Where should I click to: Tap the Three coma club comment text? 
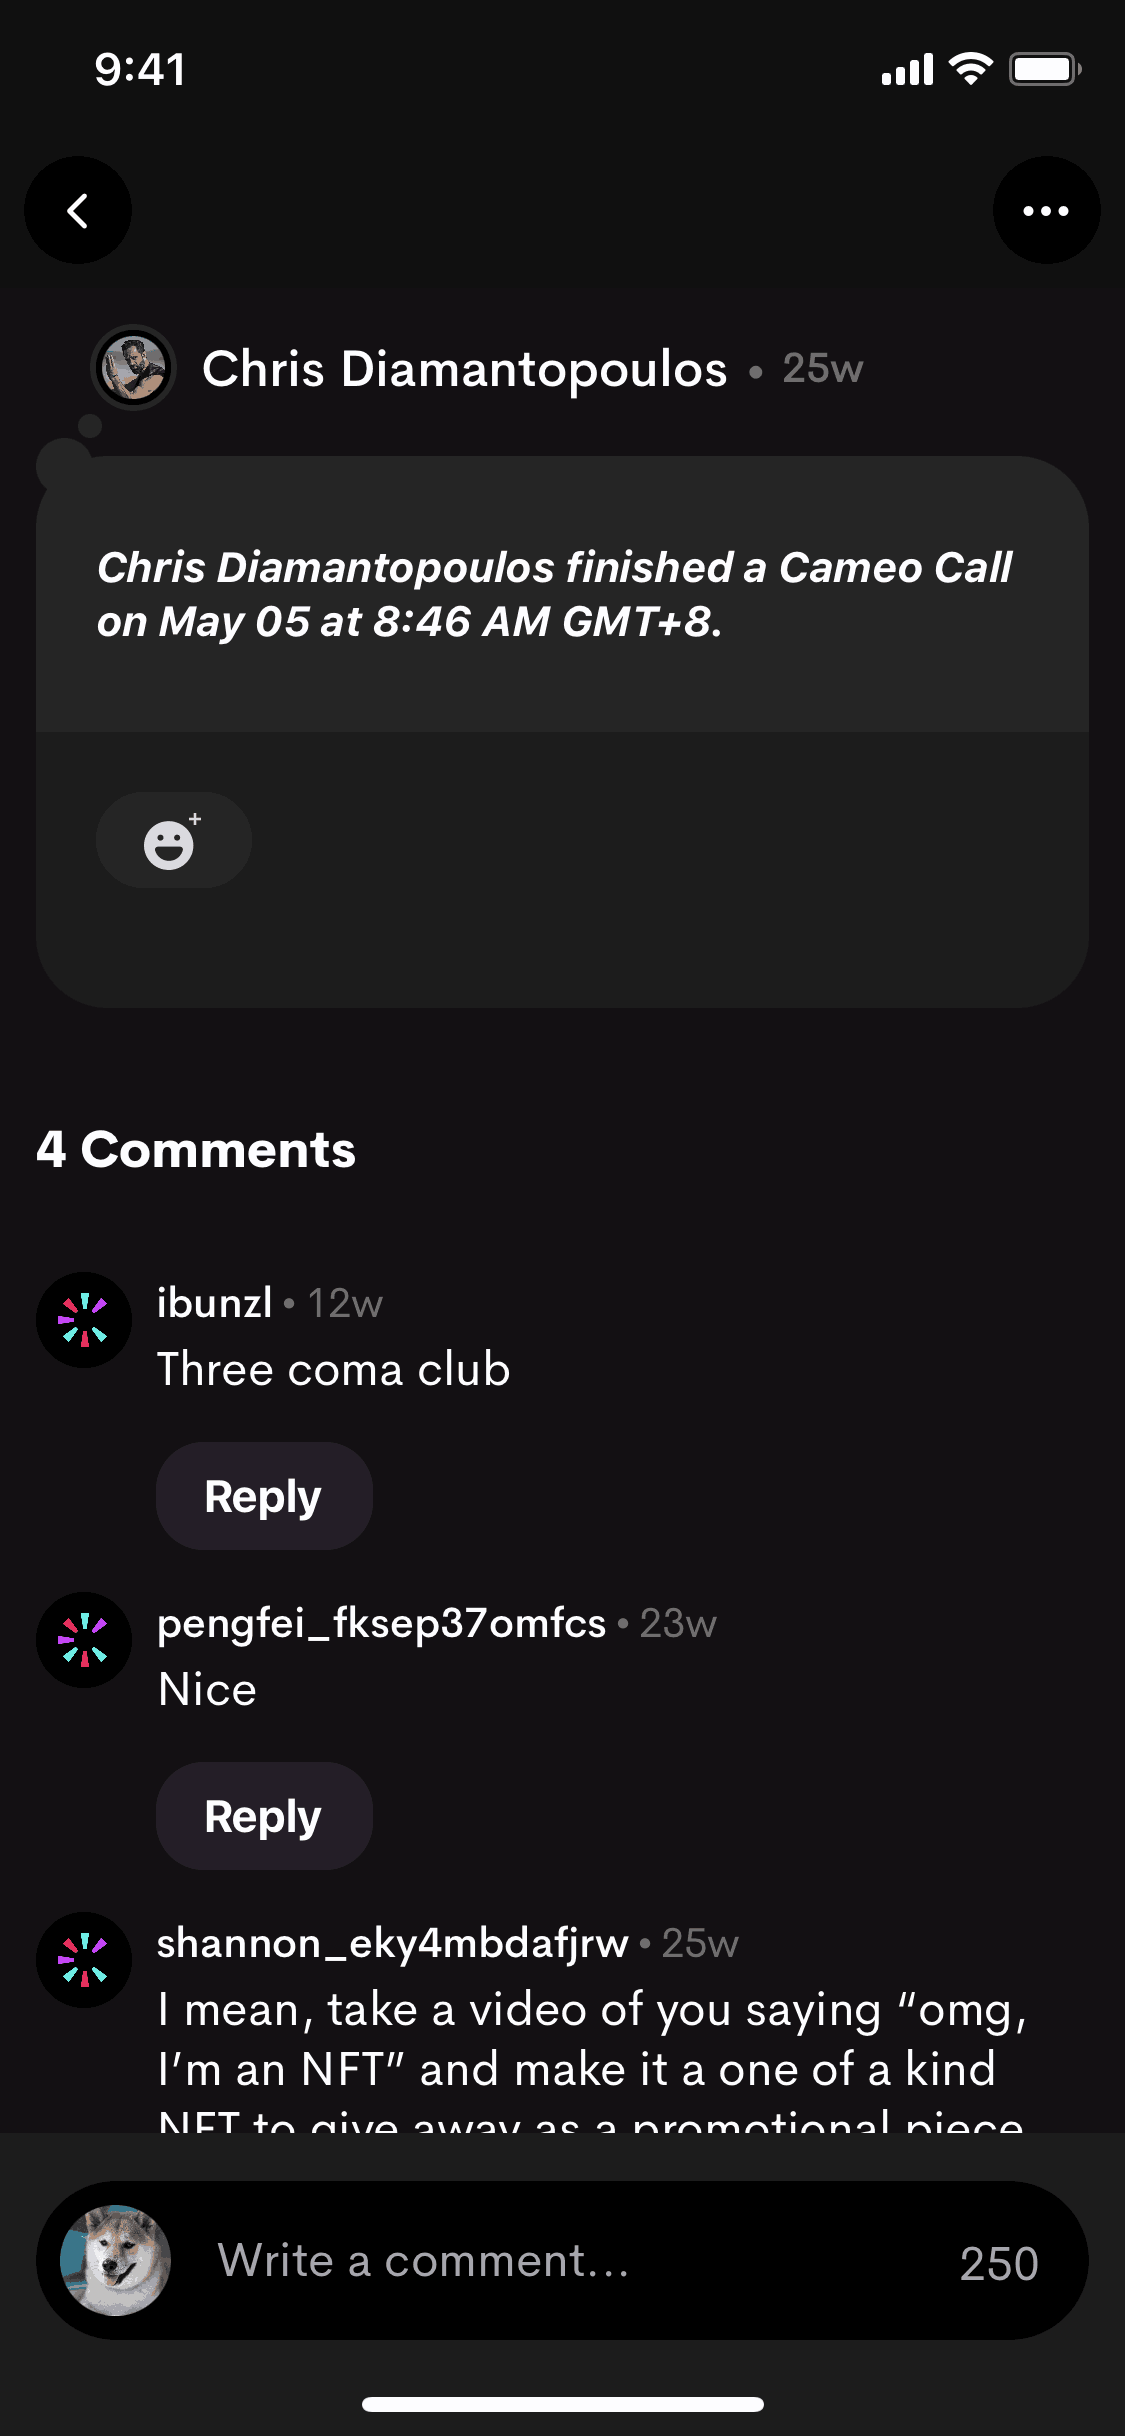coord(334,1369)
